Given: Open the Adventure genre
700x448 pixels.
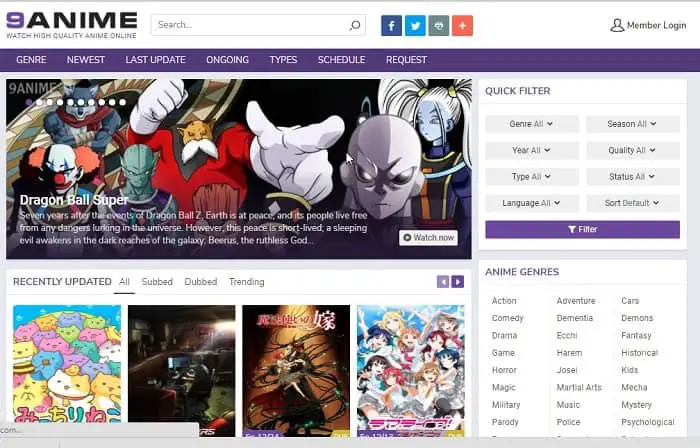Looking at the screenshot, I should coord(576,301).
